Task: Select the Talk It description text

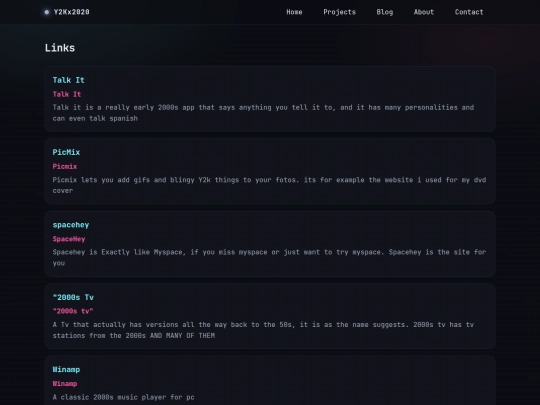Action: (x=263, y=113)
